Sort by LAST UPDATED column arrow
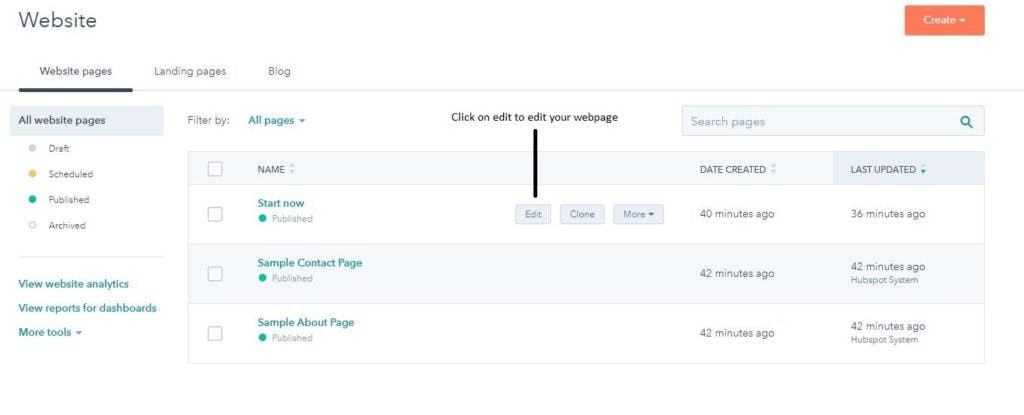Viewport: 1024px width, 415px height. pyautogui.click(x=923, y=170)
